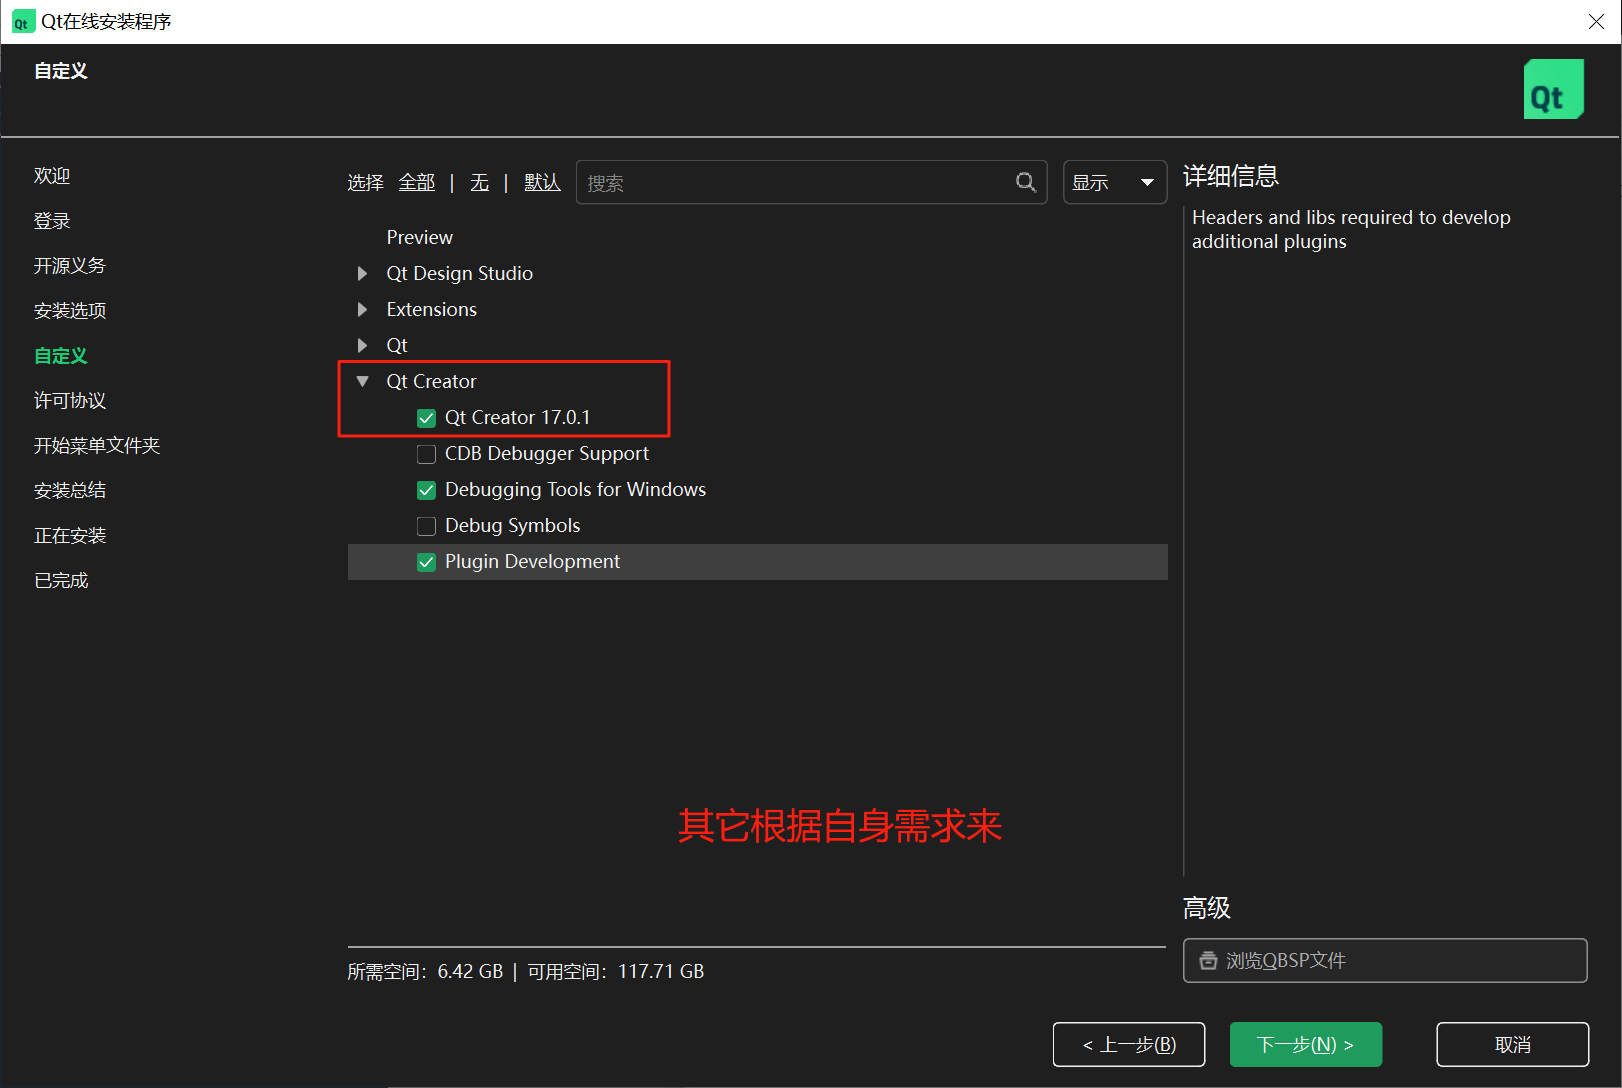Click the 正在安装 sidebar step
This screenshot has width=1622, height=1088.
click(x=70, y=536)
